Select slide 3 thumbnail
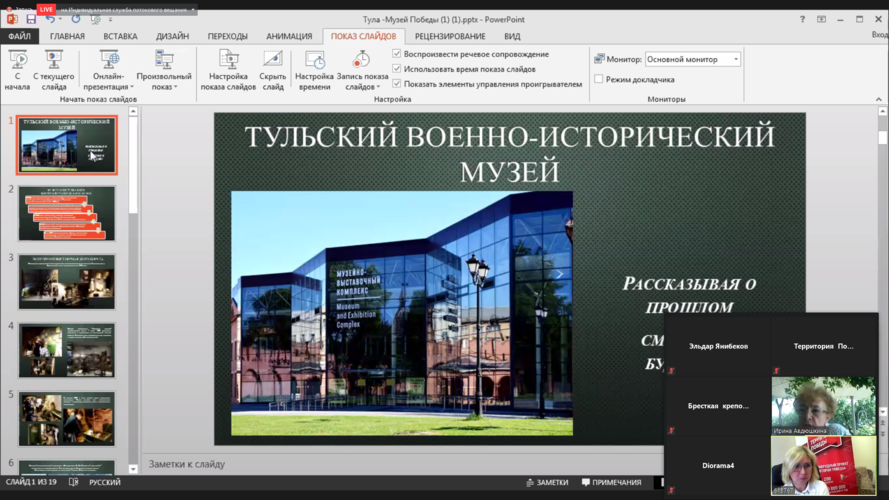Viewport: 889px width, 500px height. pyautogui.click(x=67, y=282)
